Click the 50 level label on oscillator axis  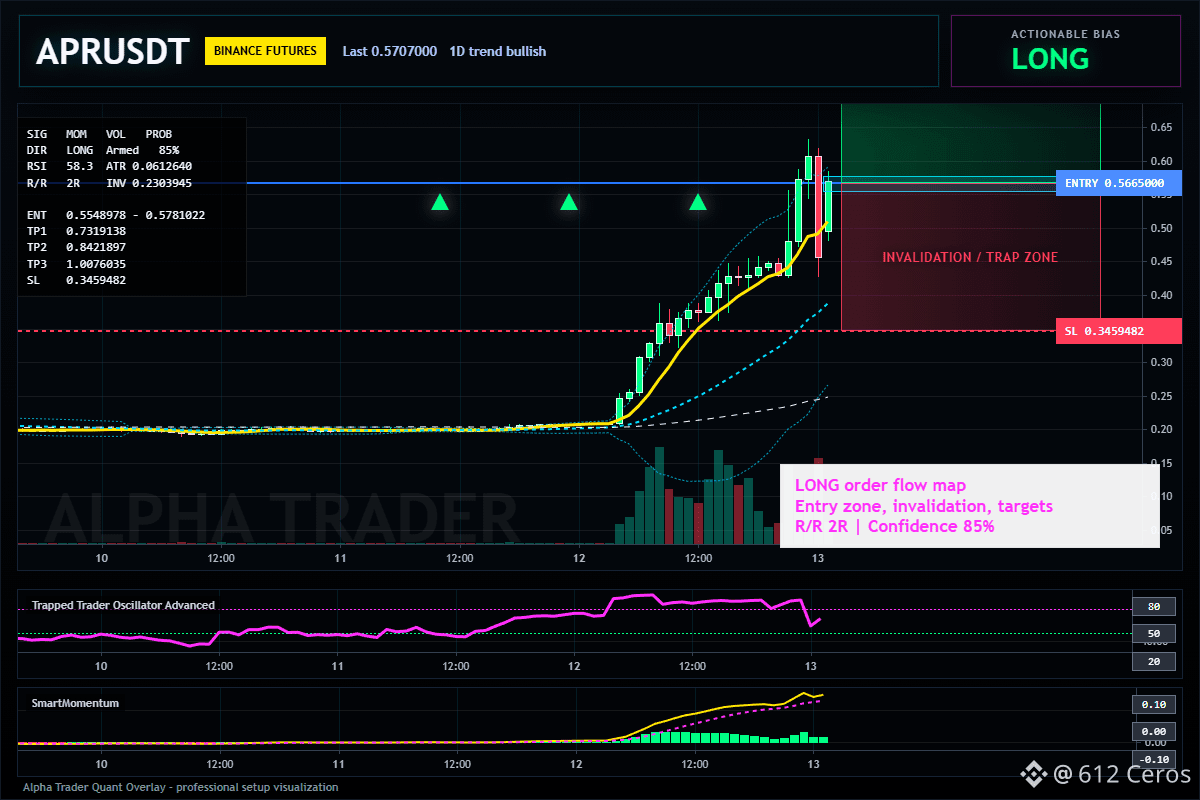[x=1153, y=634]
